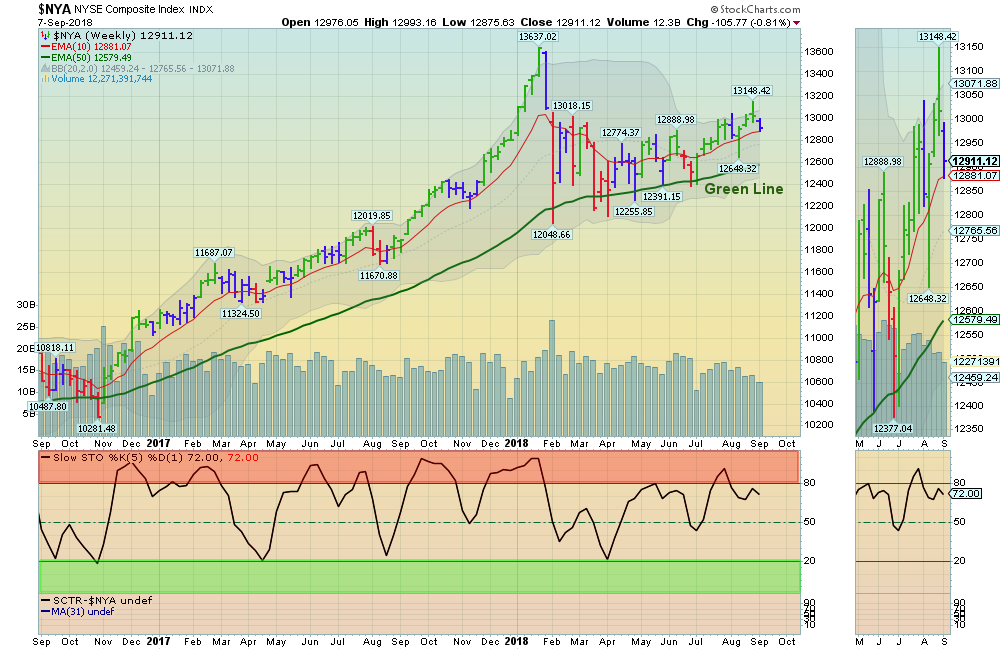Click the 12048.66 low price label

point(552,235)
